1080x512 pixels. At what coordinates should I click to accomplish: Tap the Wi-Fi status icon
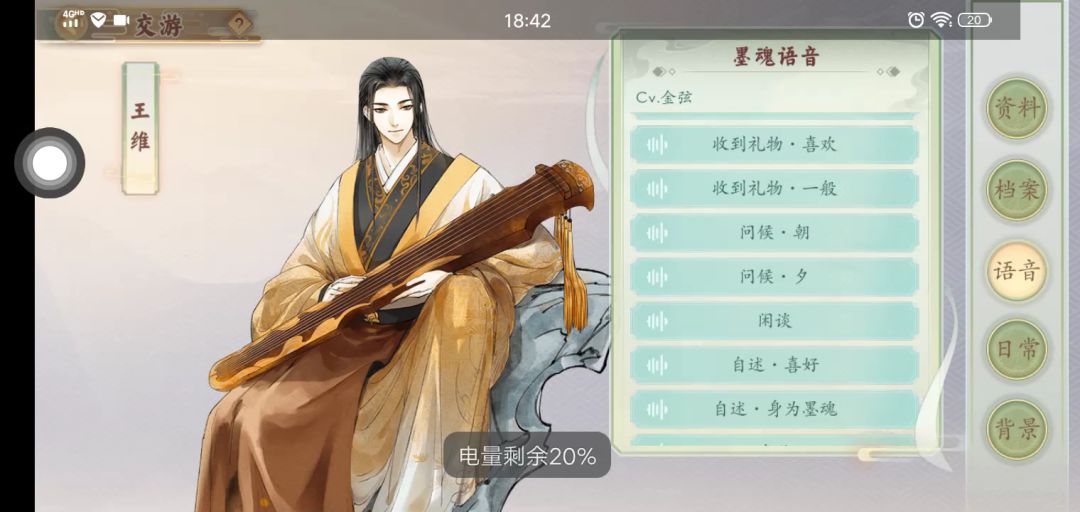click(x=941, y=20)
